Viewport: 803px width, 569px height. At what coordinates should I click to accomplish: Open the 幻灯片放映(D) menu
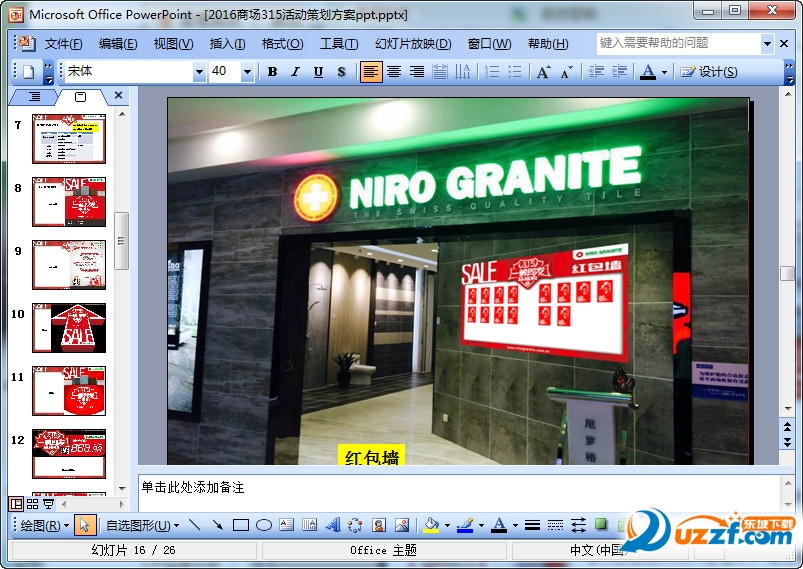coord(413,44)
